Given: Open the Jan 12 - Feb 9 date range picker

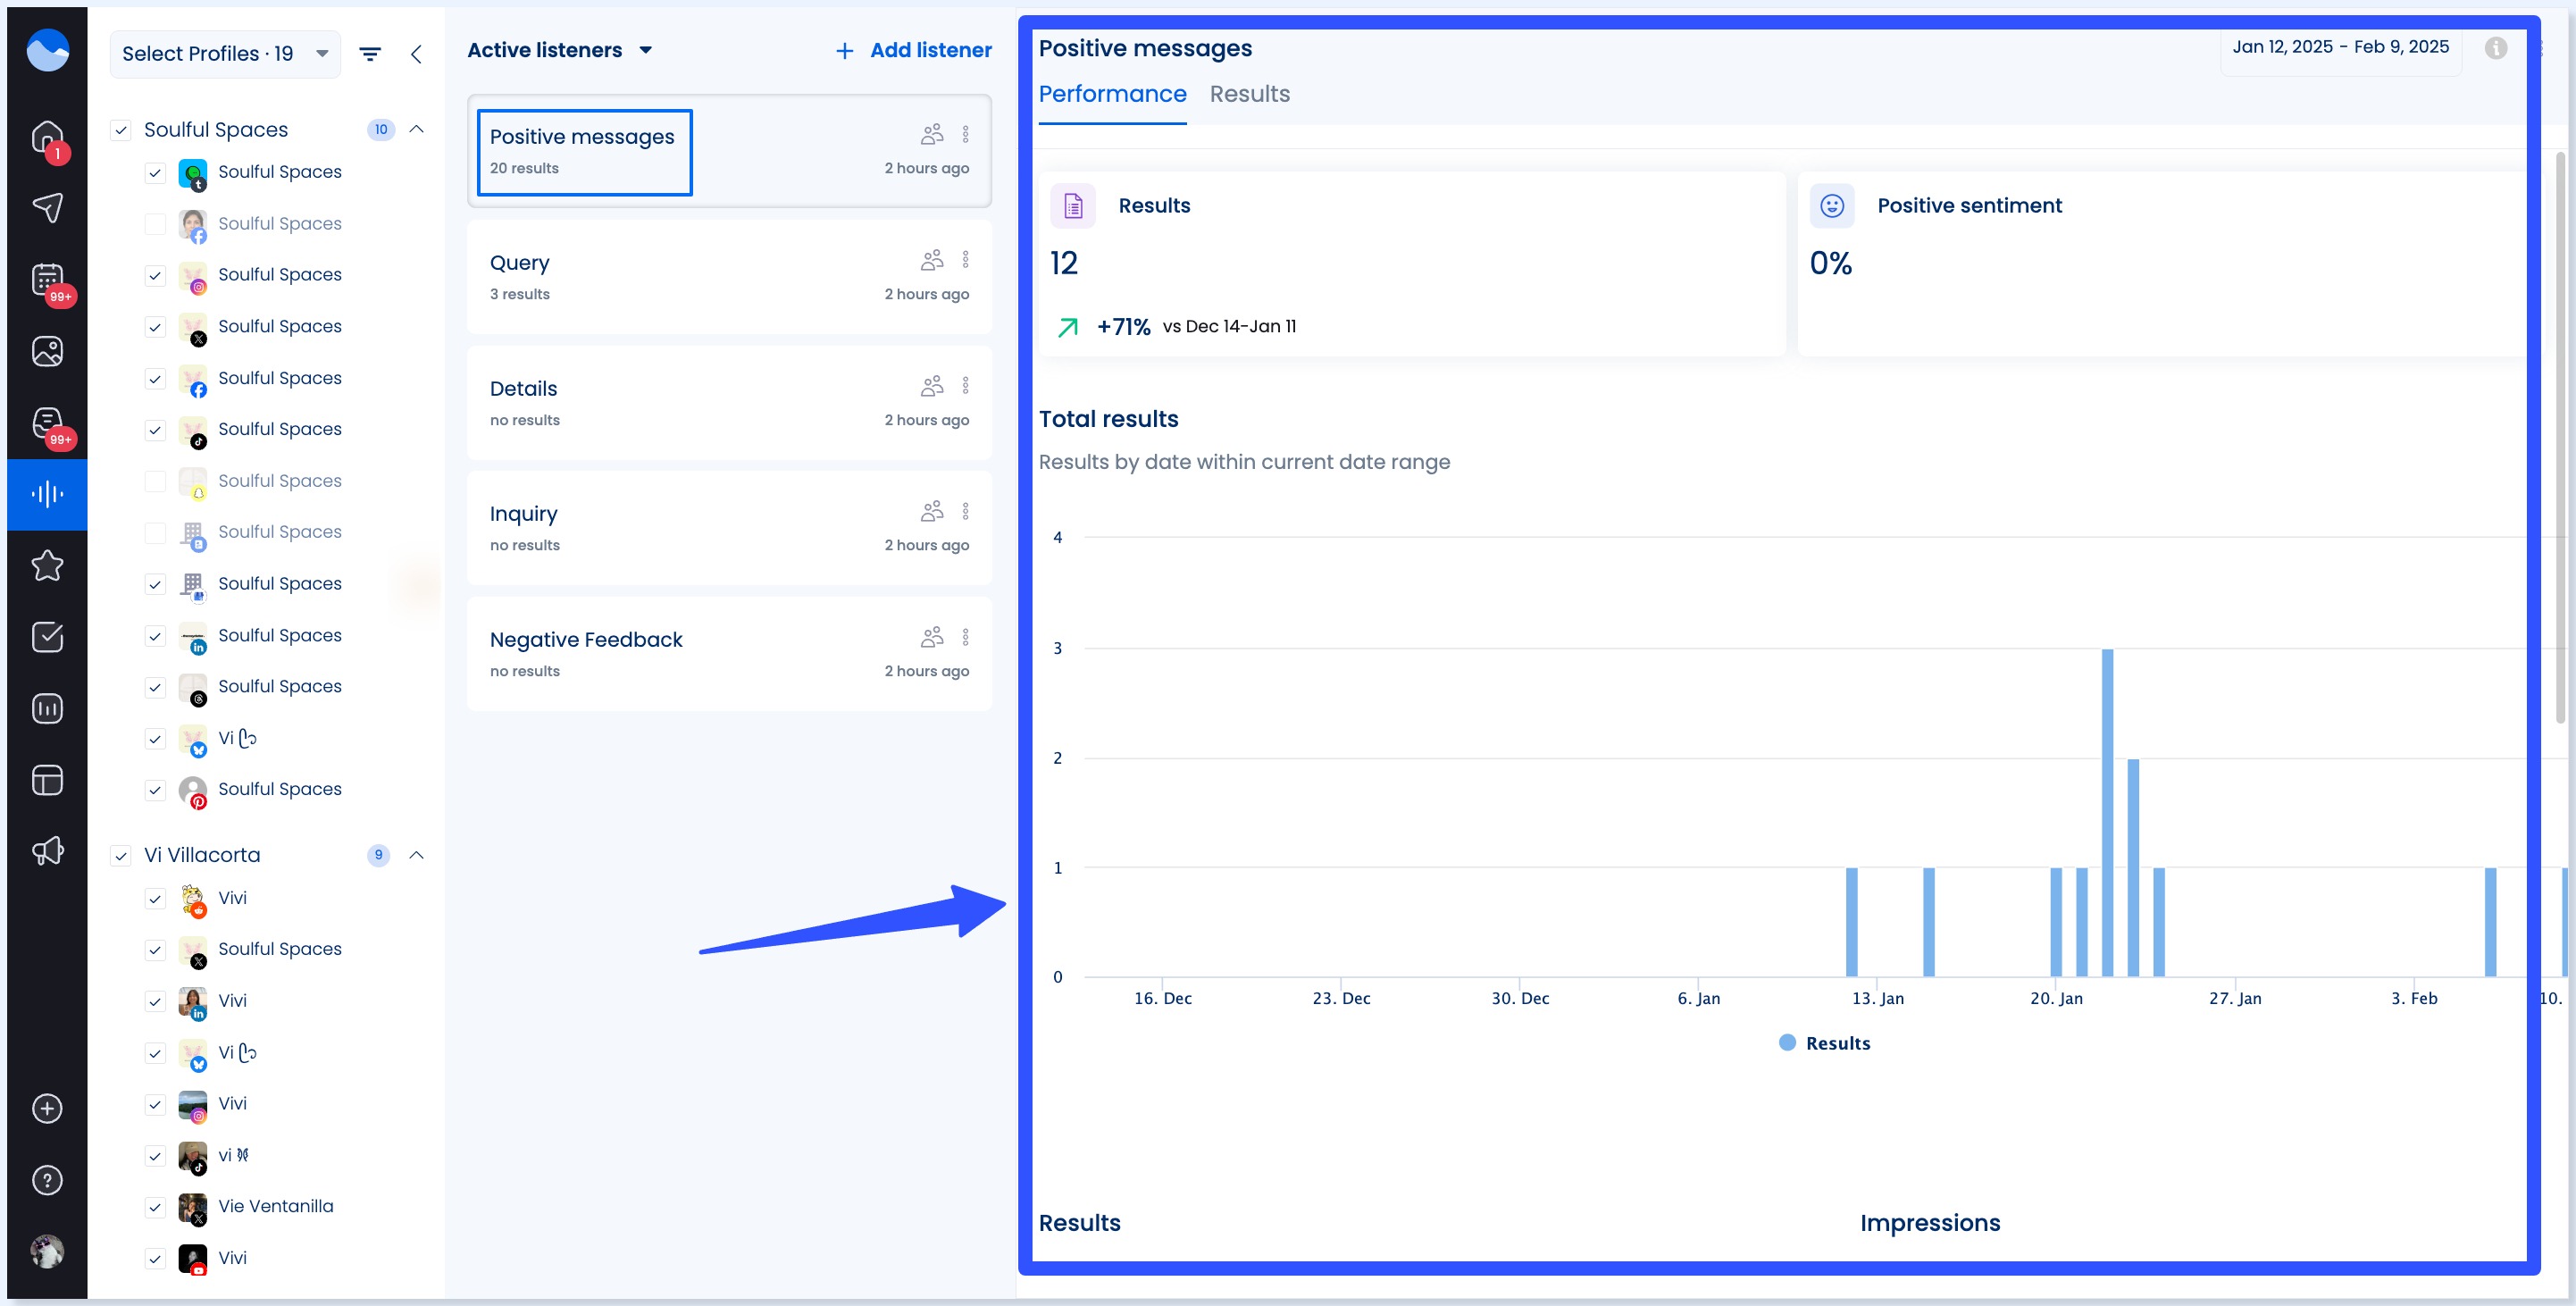Looking at the screenshot, I should 2340,46.
